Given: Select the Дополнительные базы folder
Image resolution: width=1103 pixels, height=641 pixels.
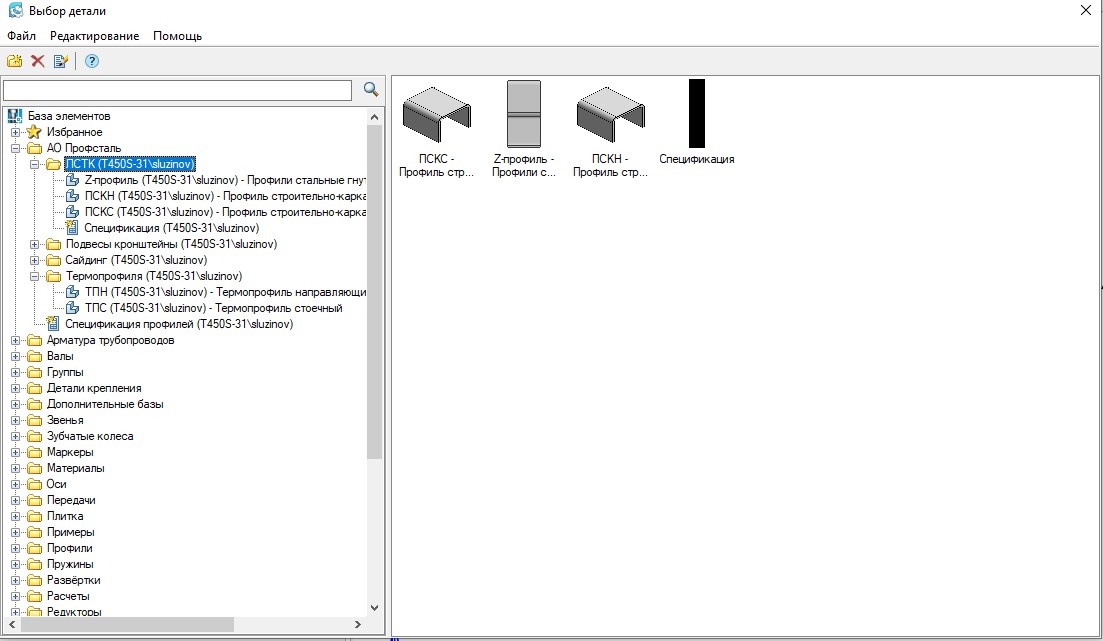Looking at the screenshot, I should tap(105, 405).
